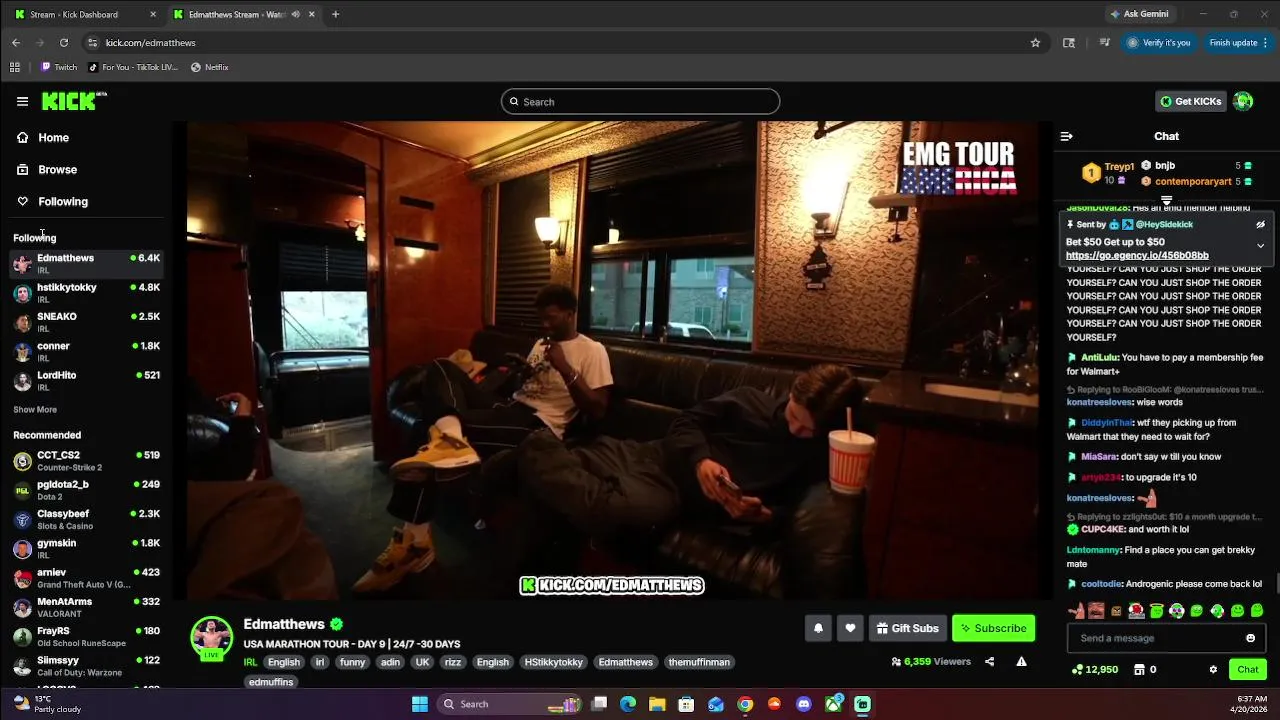Open conner channel in sidebar

[85, 351]
